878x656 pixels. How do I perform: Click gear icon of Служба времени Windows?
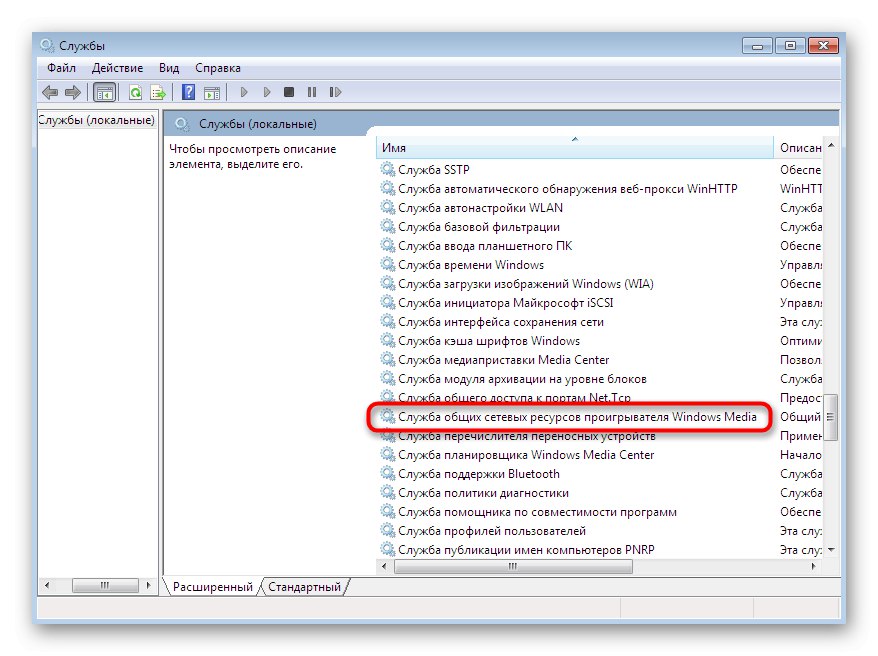387,264
